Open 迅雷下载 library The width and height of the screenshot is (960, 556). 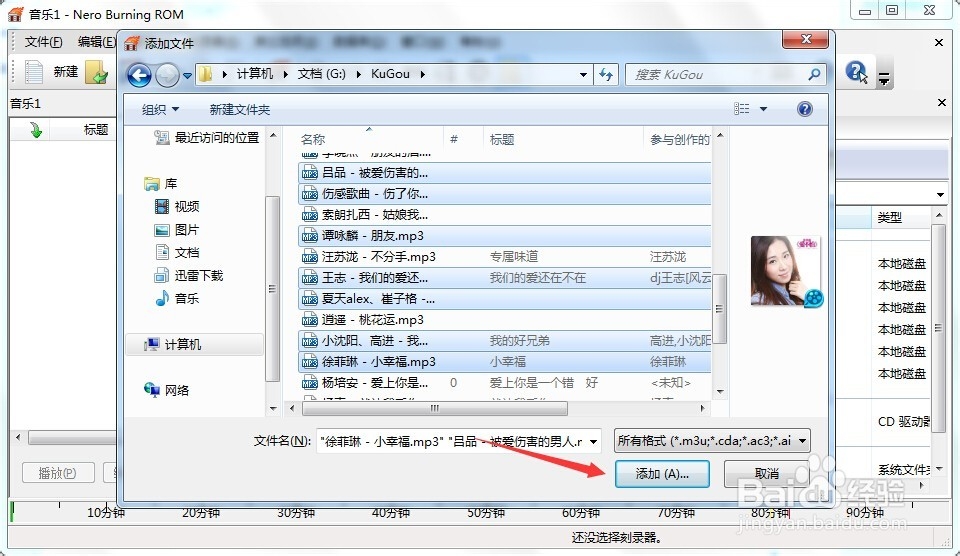point(189,276)
